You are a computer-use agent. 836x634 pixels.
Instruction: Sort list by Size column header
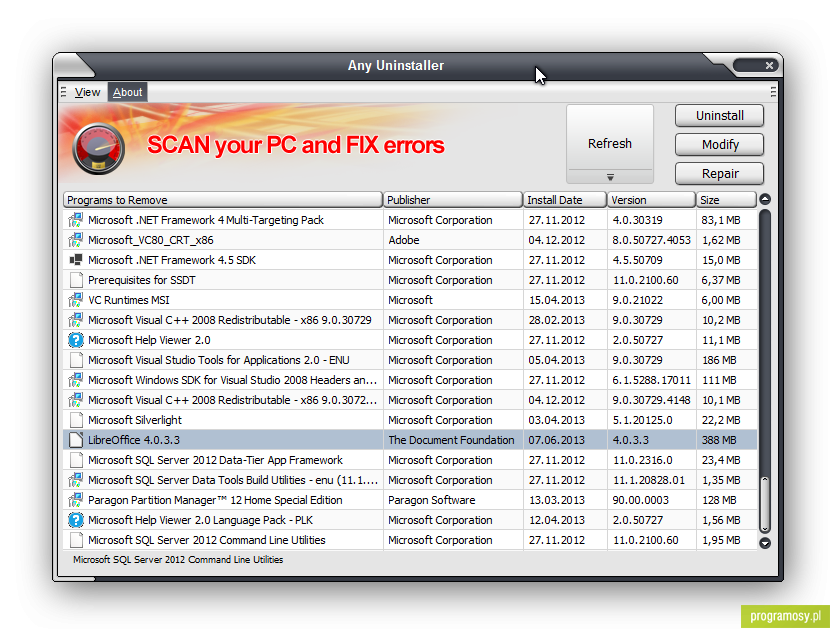(726, 200)
